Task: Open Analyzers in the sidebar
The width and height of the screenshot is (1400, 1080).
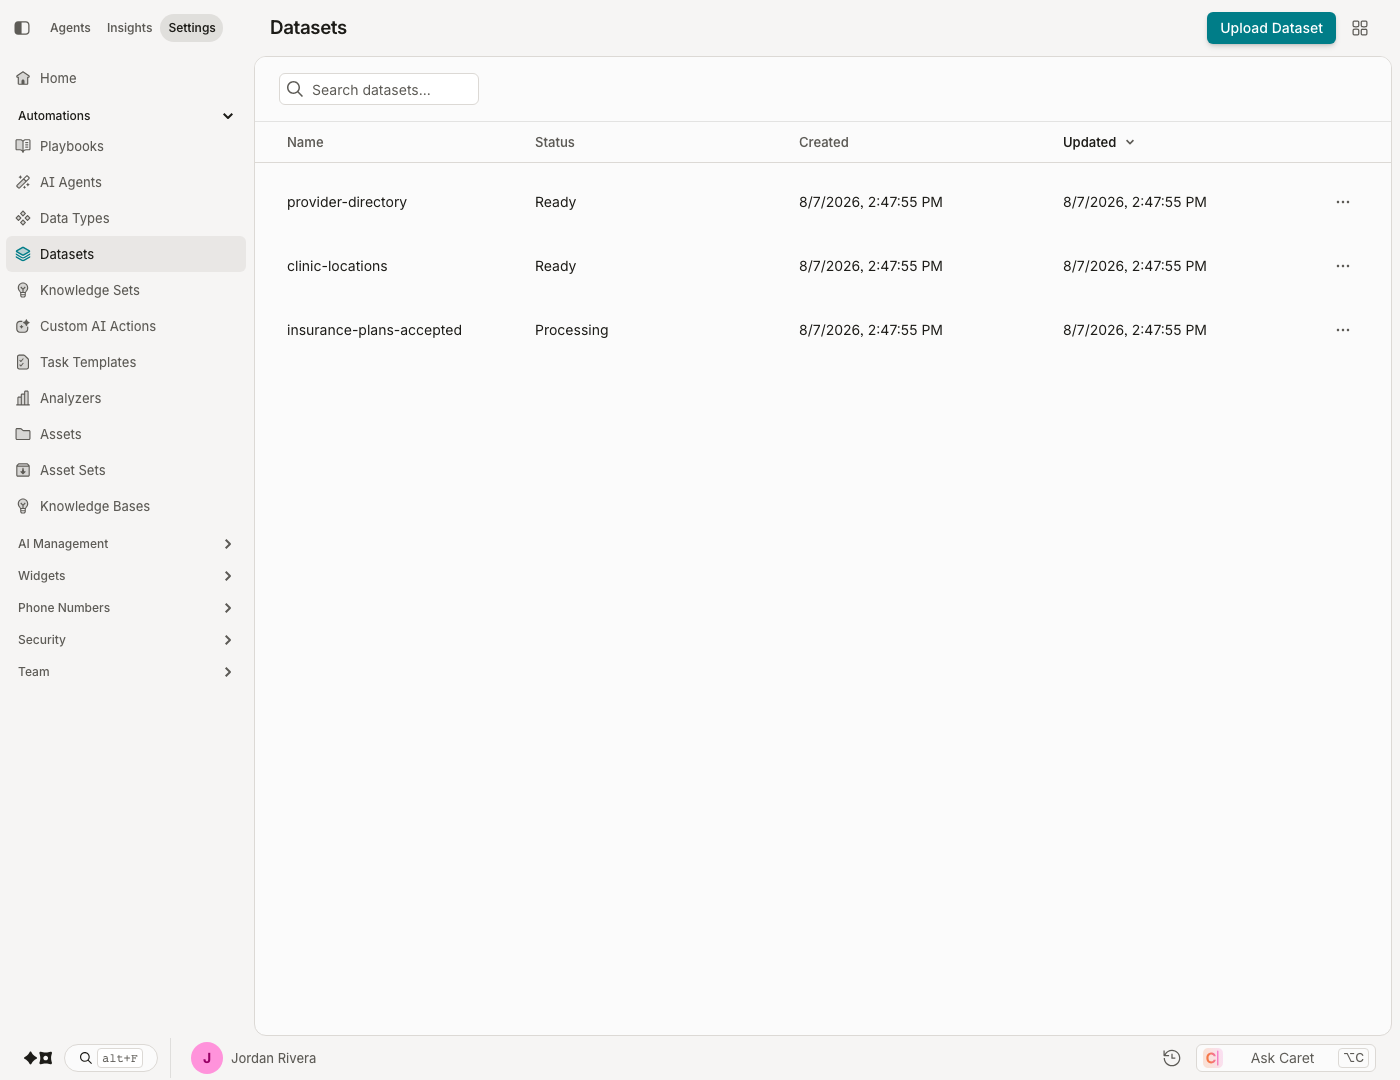Action: 126,398
